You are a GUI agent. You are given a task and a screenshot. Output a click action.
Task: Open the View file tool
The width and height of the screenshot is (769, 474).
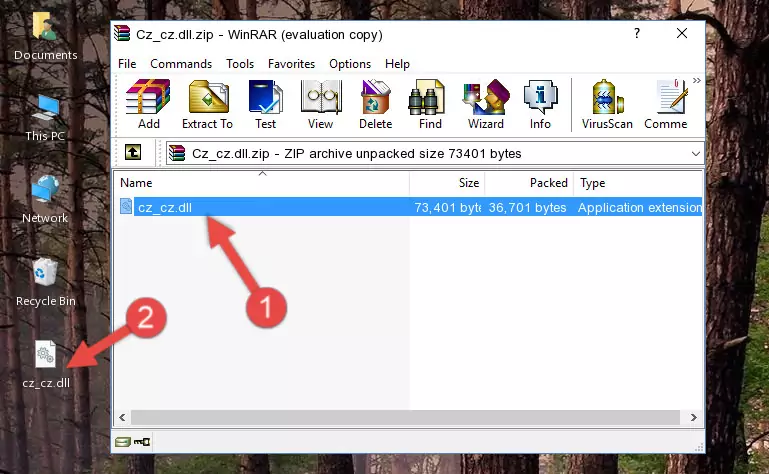(x=321, y=104)
